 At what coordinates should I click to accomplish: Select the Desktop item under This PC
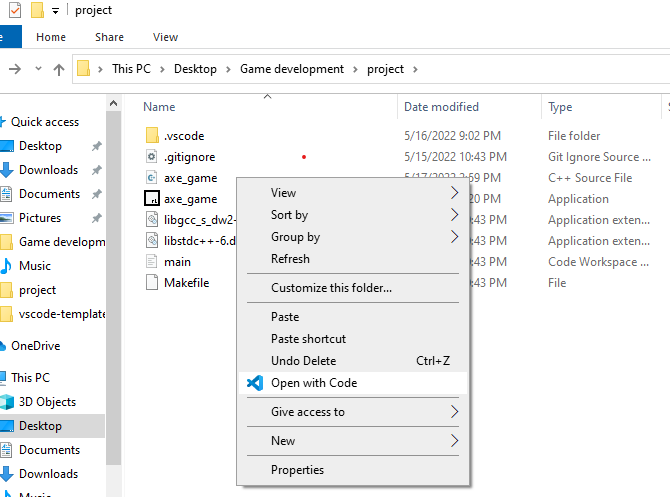40,426
